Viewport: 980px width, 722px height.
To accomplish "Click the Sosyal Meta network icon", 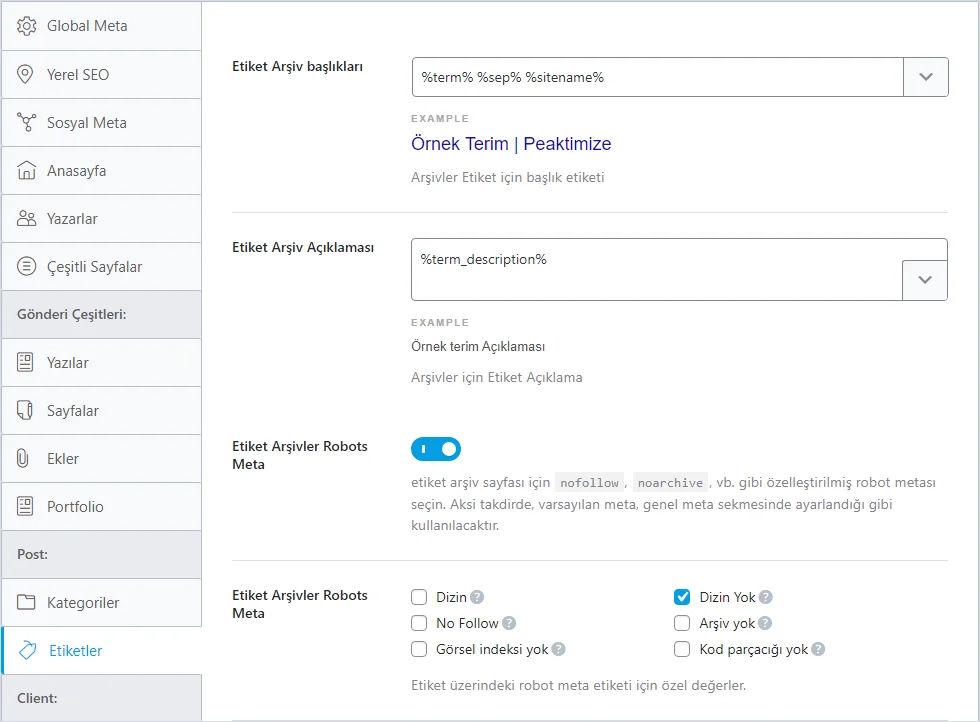I will click(x=26, y=123).
